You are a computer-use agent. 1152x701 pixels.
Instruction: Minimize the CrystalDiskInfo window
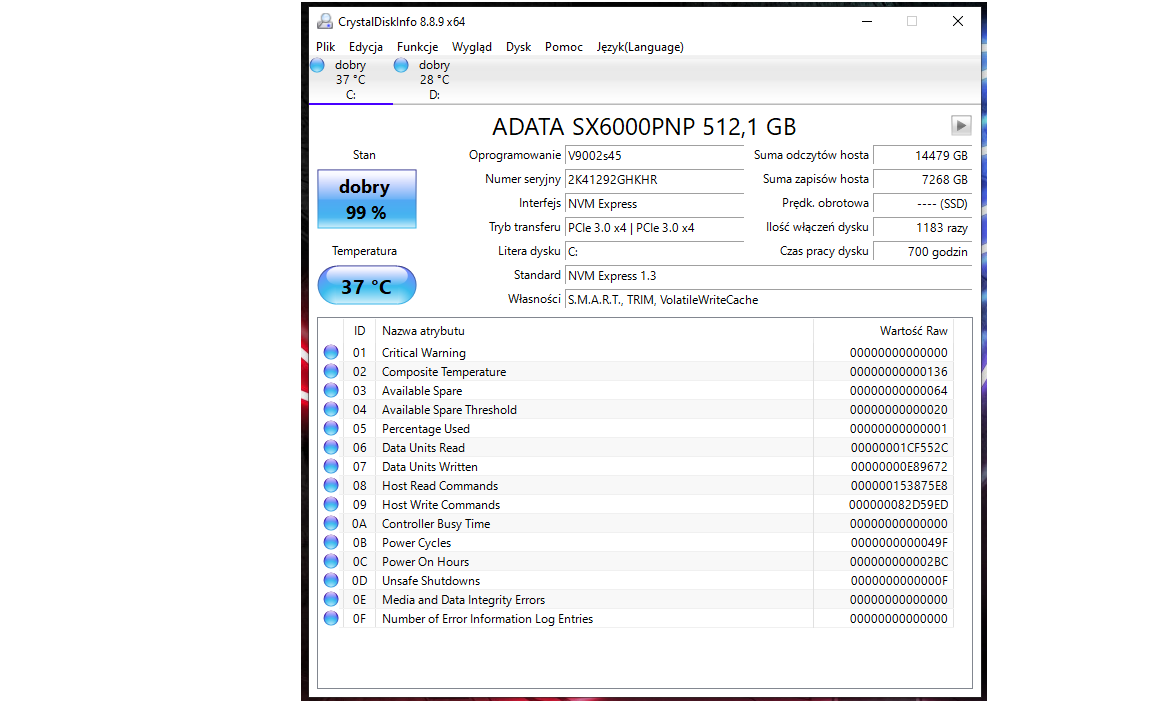point(867,21)
